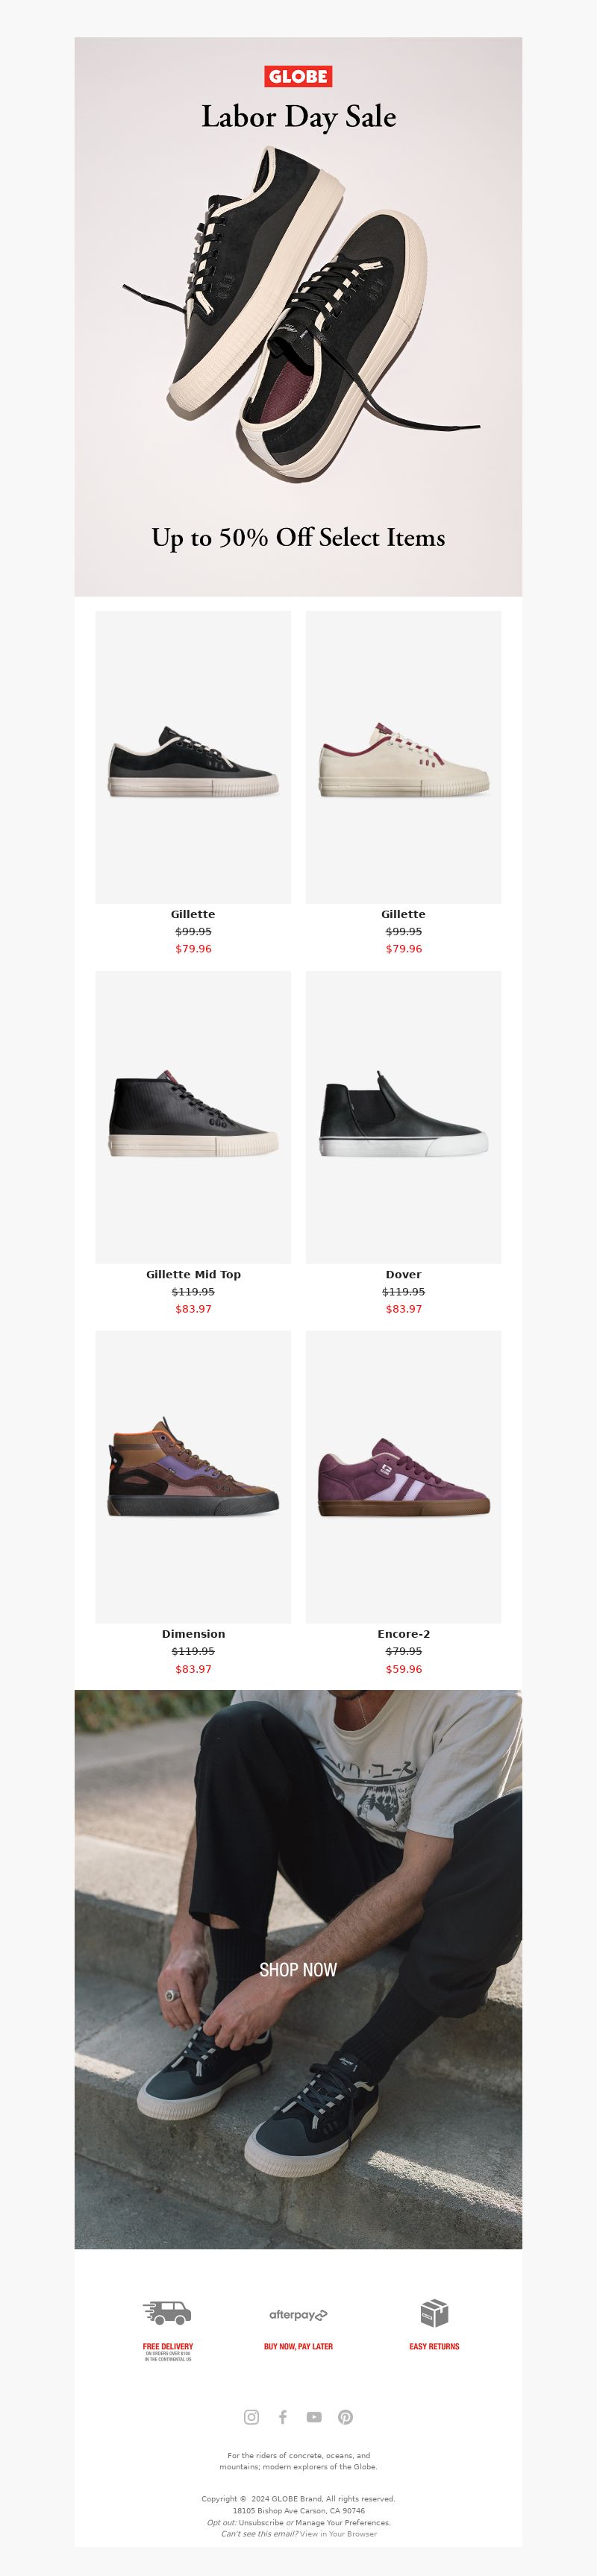Click the GLOBE red logo
The height and width of the screenshot is (2576, 597).
pos(298,76)
